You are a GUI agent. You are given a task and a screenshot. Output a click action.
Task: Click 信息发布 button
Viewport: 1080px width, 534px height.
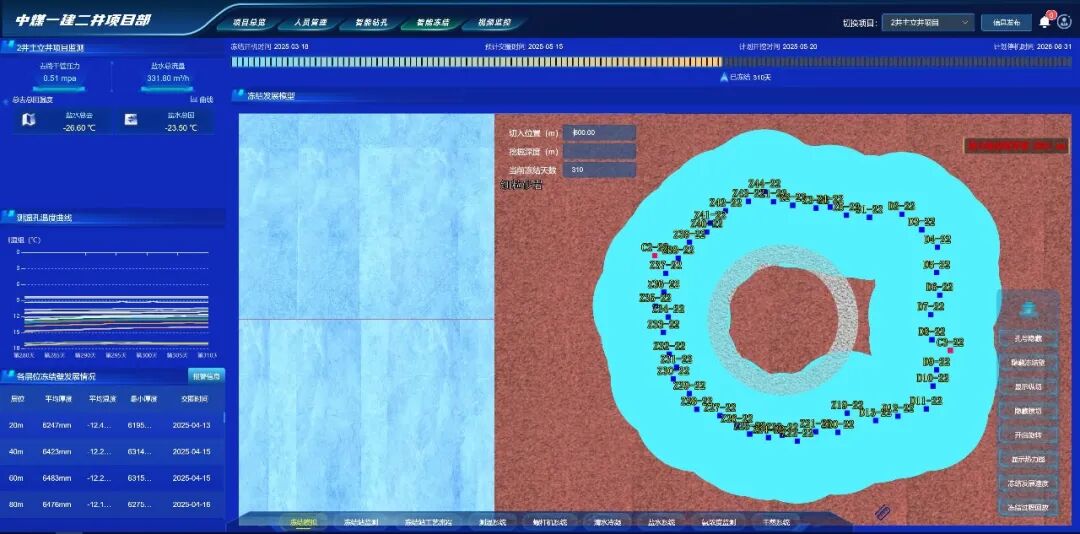click(1006, 22)
